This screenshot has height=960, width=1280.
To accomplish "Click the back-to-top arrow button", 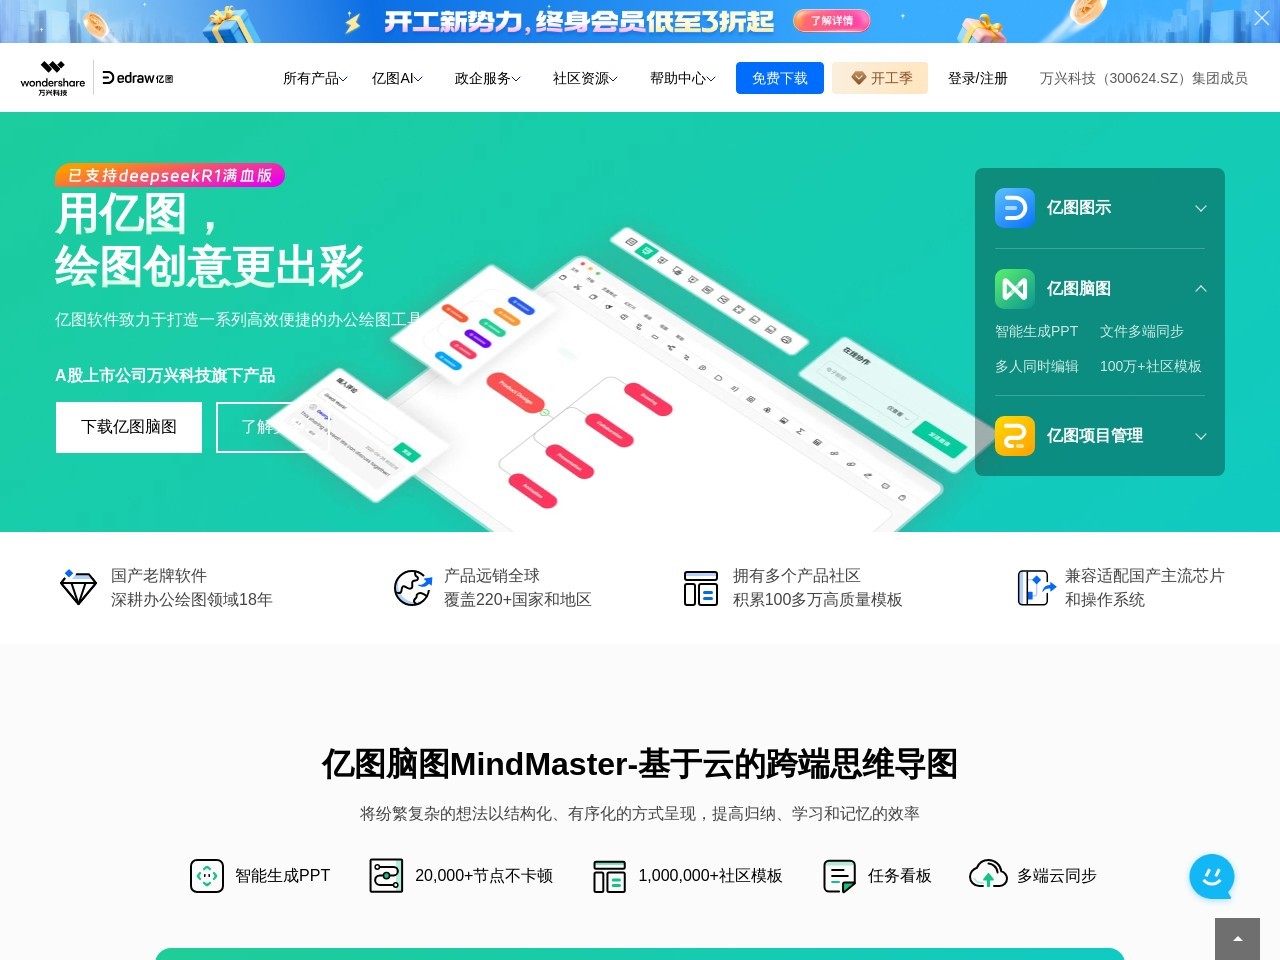I will click(1237, 939).
